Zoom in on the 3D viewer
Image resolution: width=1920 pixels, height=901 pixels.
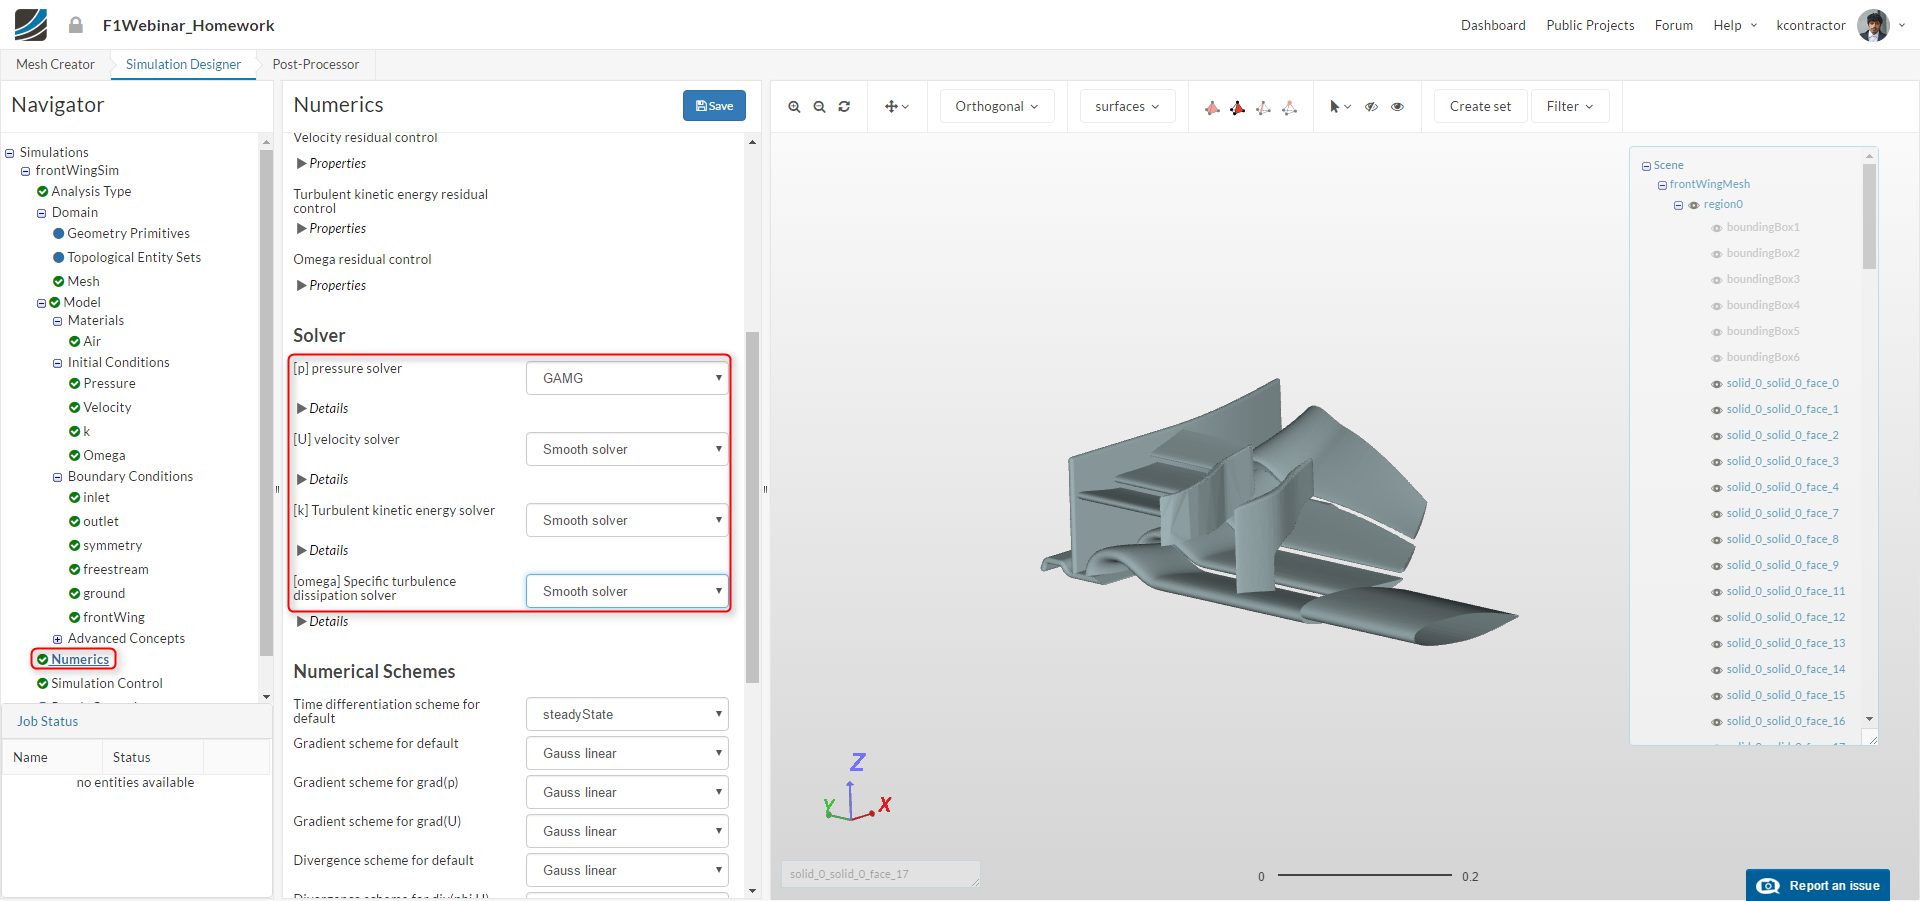[794, 107]
